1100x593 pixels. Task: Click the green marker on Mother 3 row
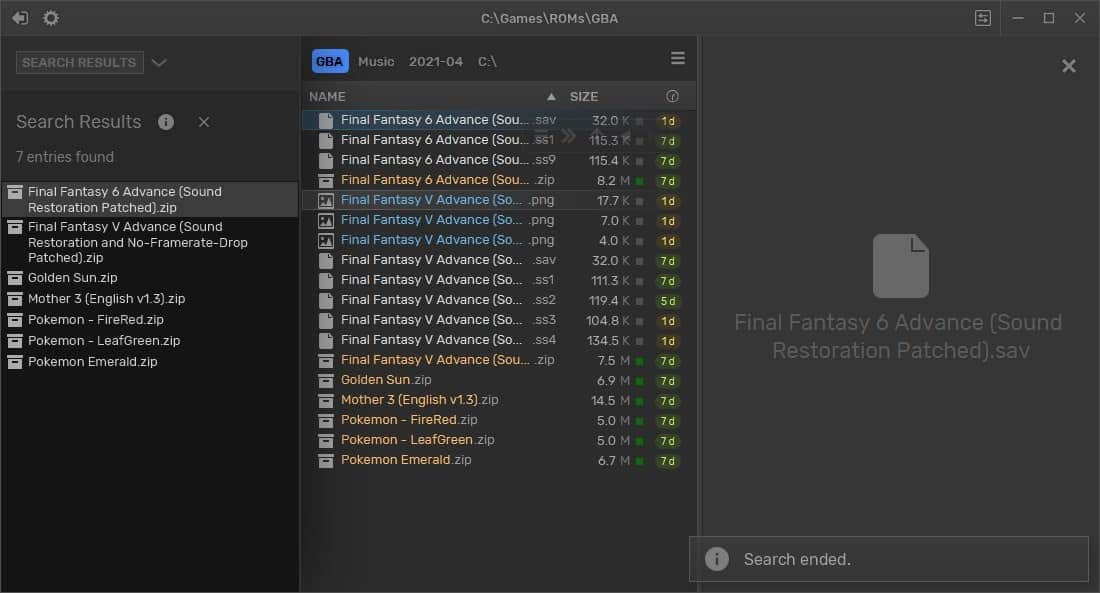pos(640,401)
